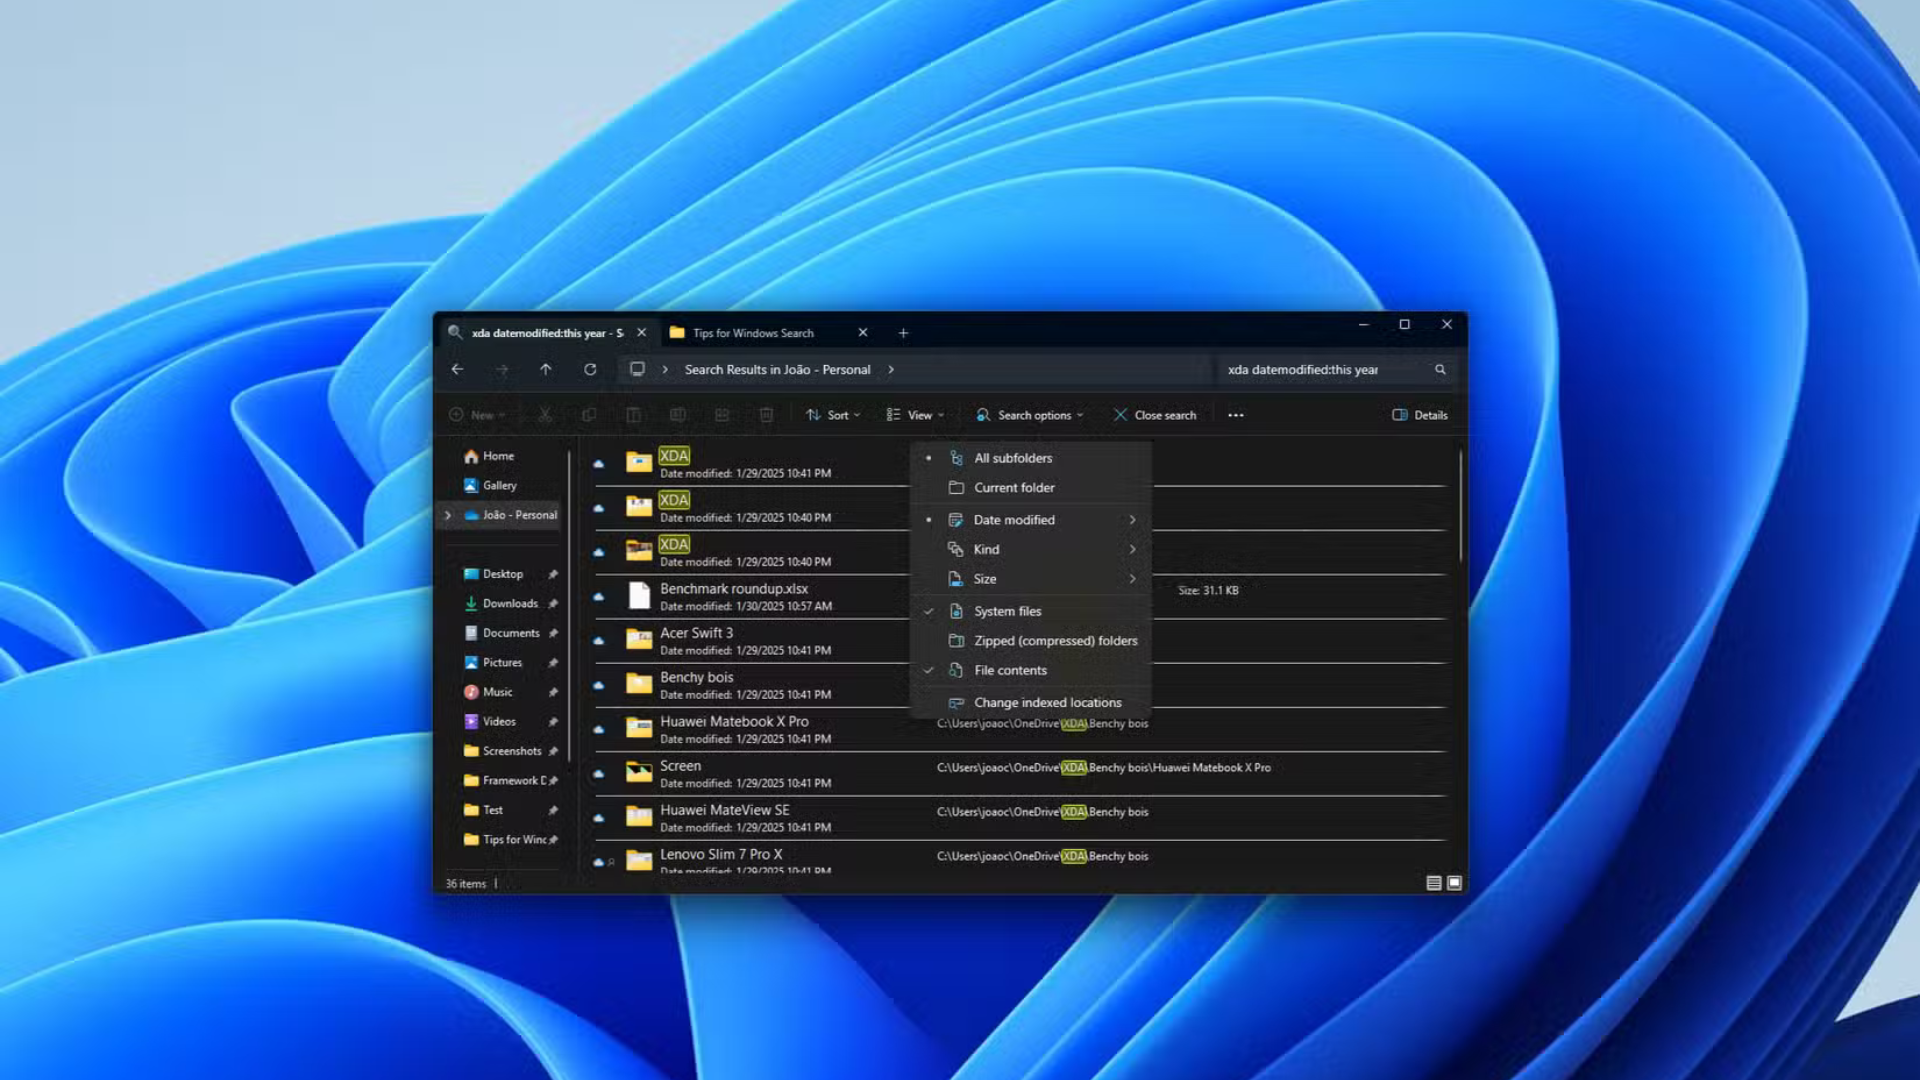Image resolution: width=1920 pixels, height=1080 pixels.
Task: Select the Cut tool in the toolbar
Action: click(543, 414)
